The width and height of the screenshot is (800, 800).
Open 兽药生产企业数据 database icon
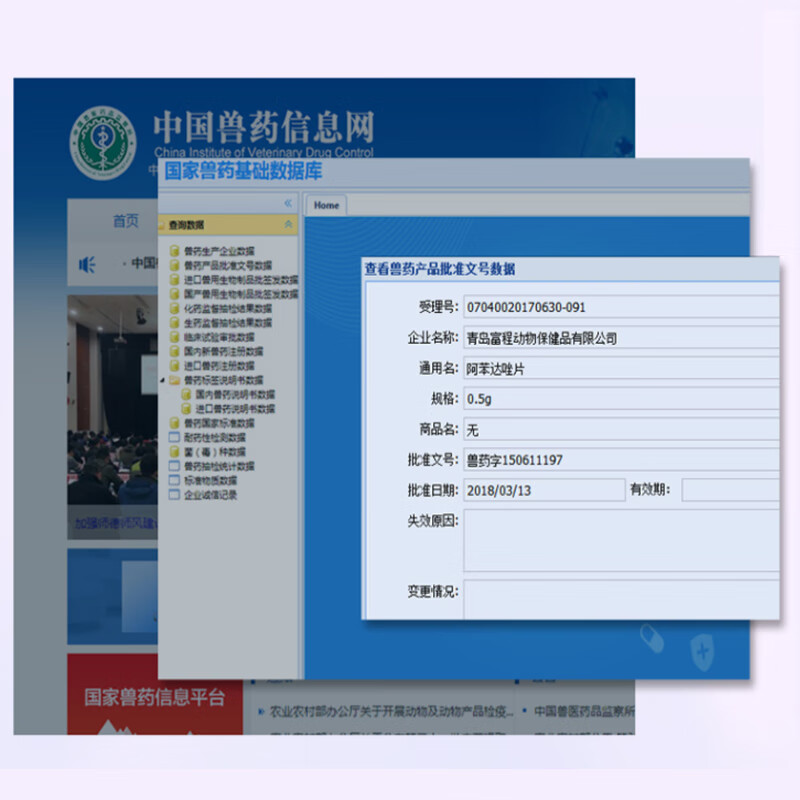[175, 252]
